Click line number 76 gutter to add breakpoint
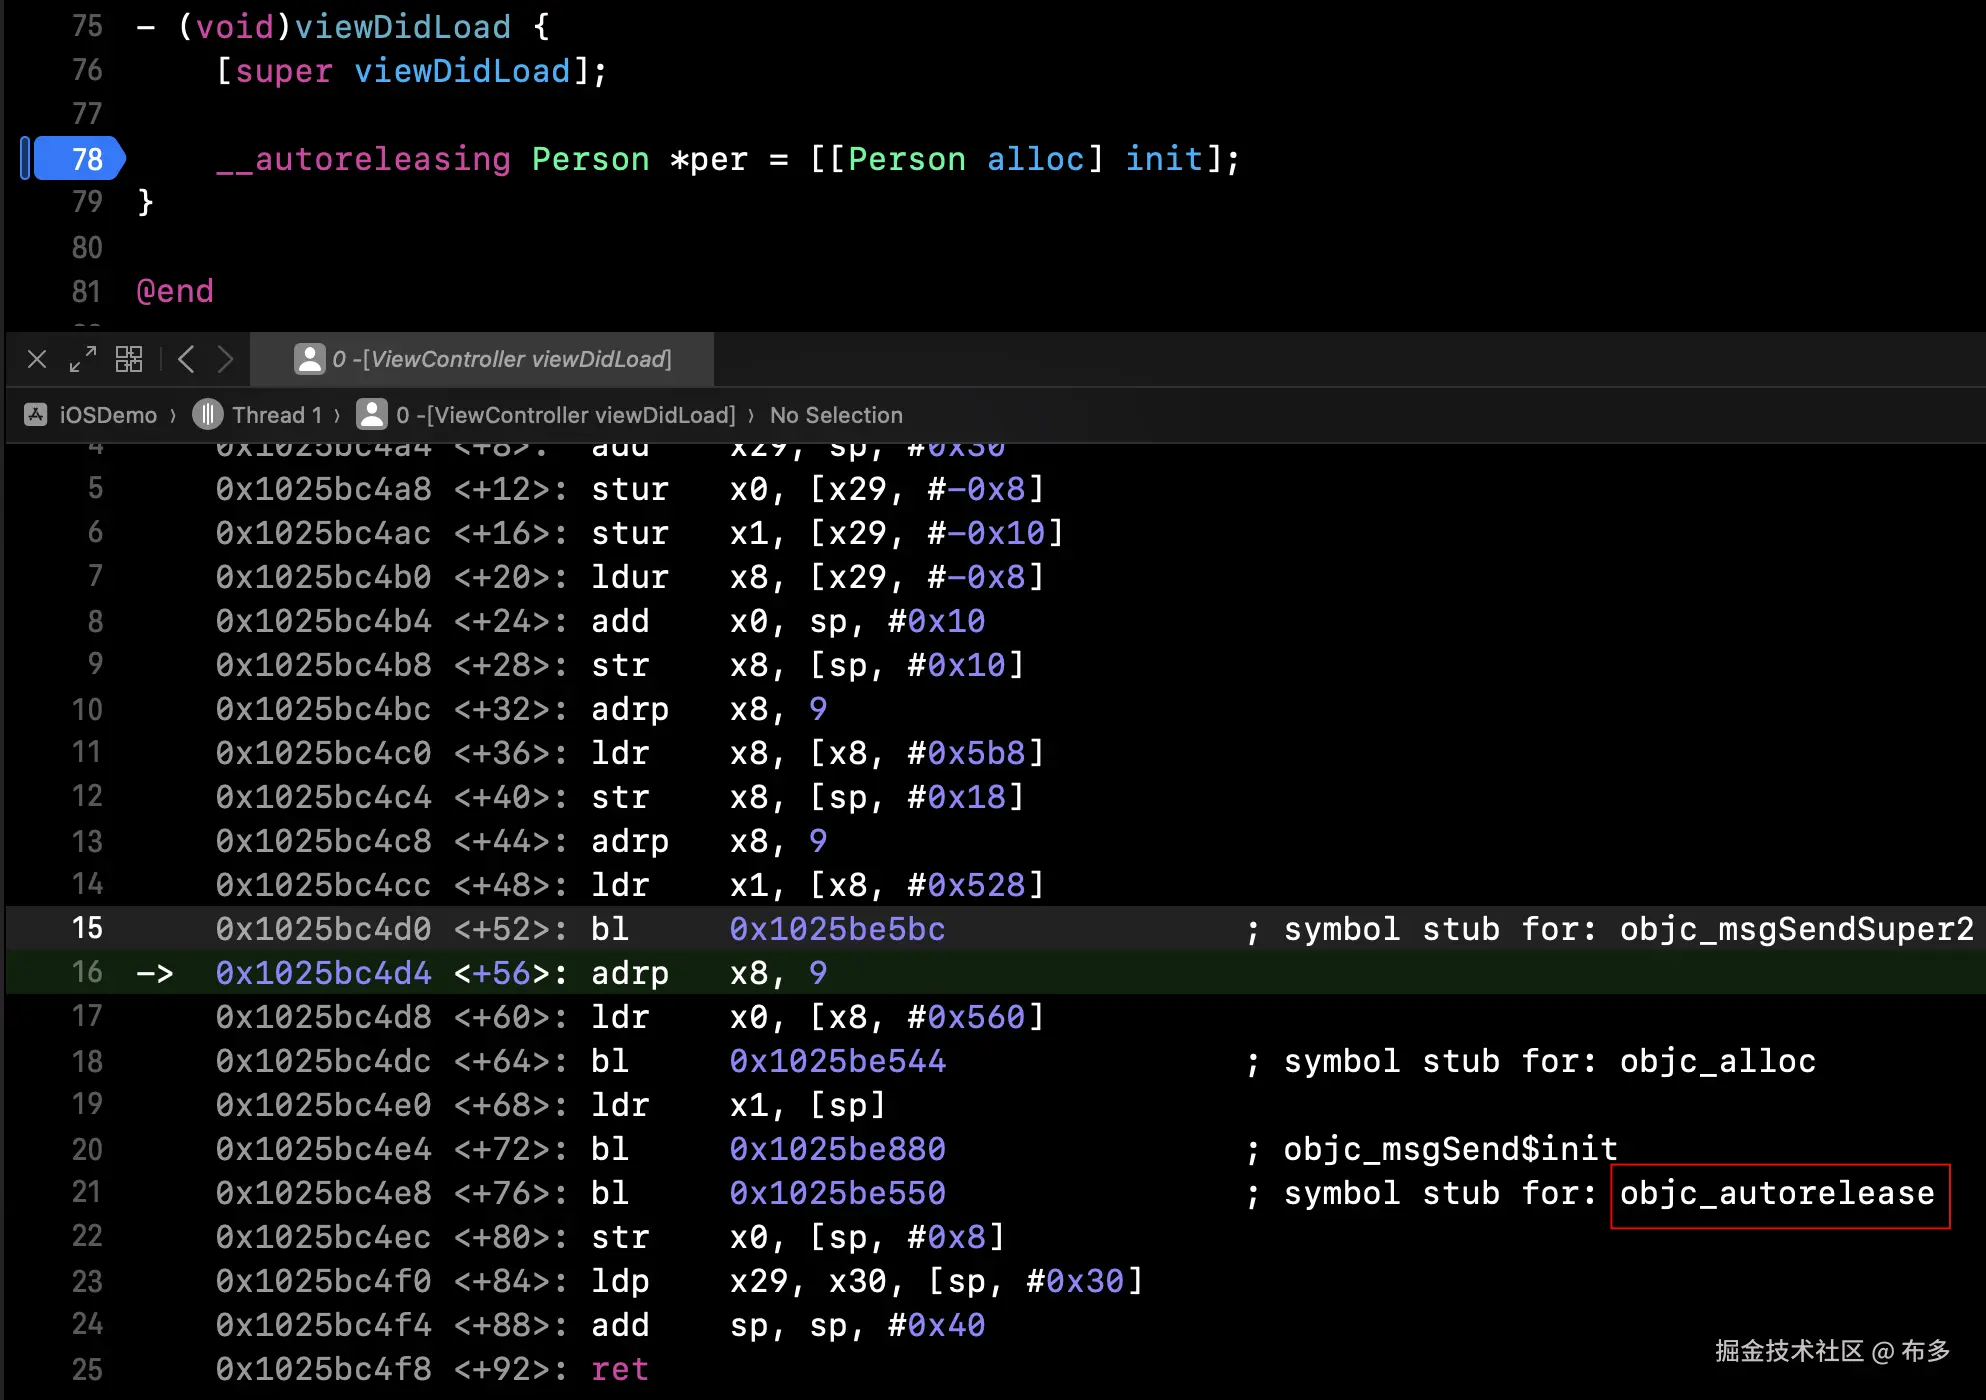Screen dimensions: 1986x1400 coord(87,70)
